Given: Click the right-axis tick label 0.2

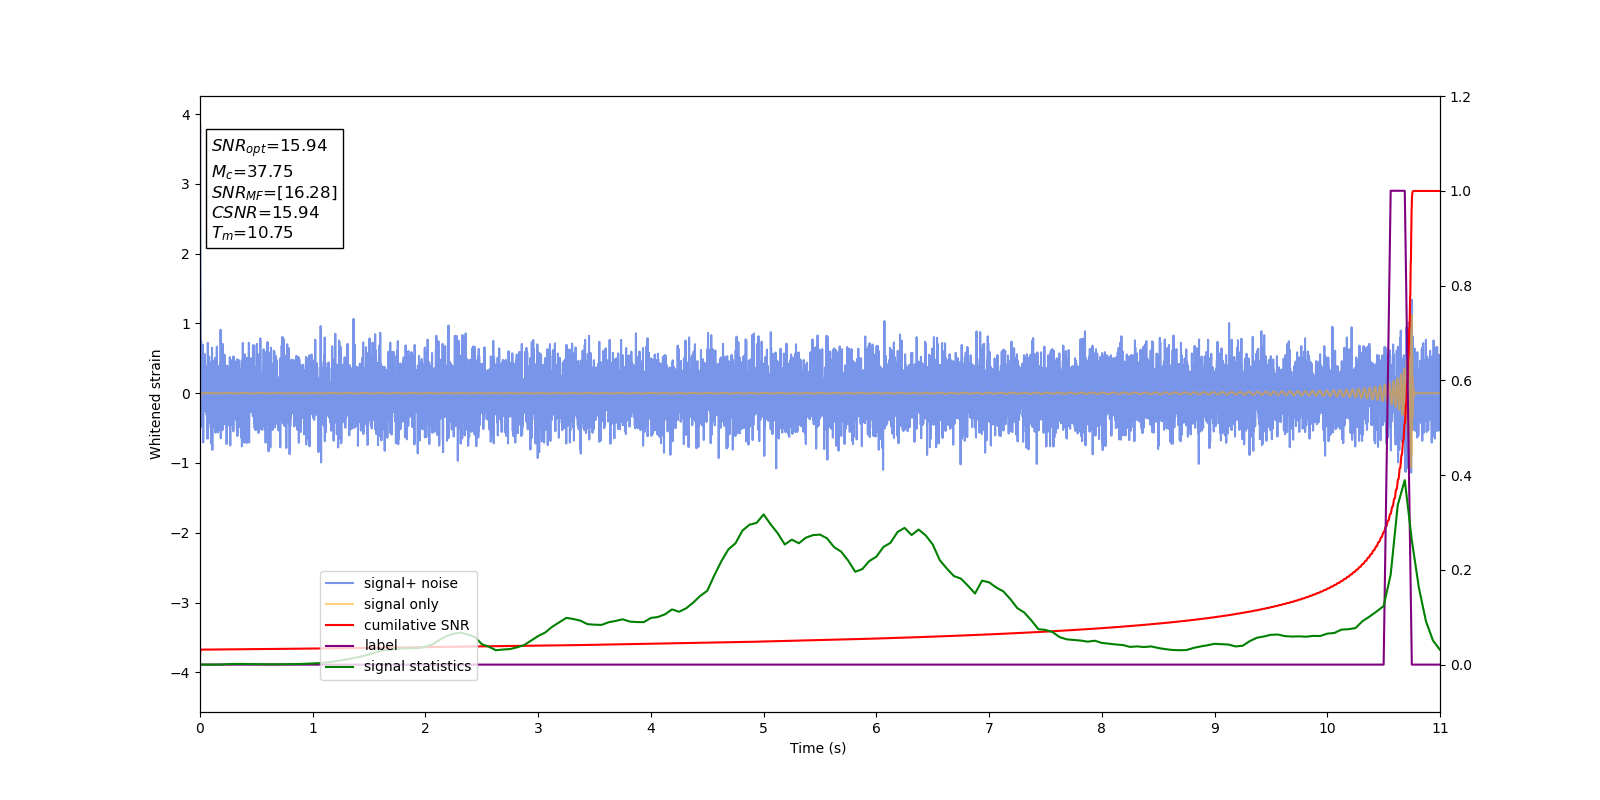Looking at the screenshot, I should (x=1460, y=571).
